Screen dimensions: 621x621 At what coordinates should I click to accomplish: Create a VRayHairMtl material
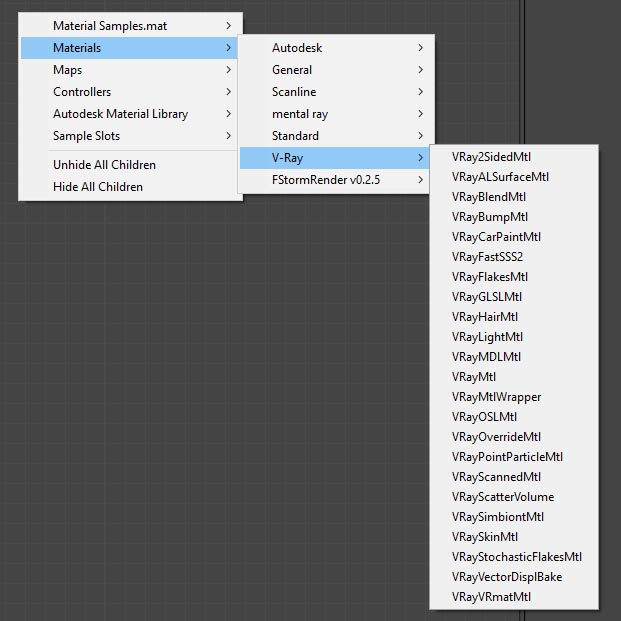pyautogui.click(x=514, y=317)
